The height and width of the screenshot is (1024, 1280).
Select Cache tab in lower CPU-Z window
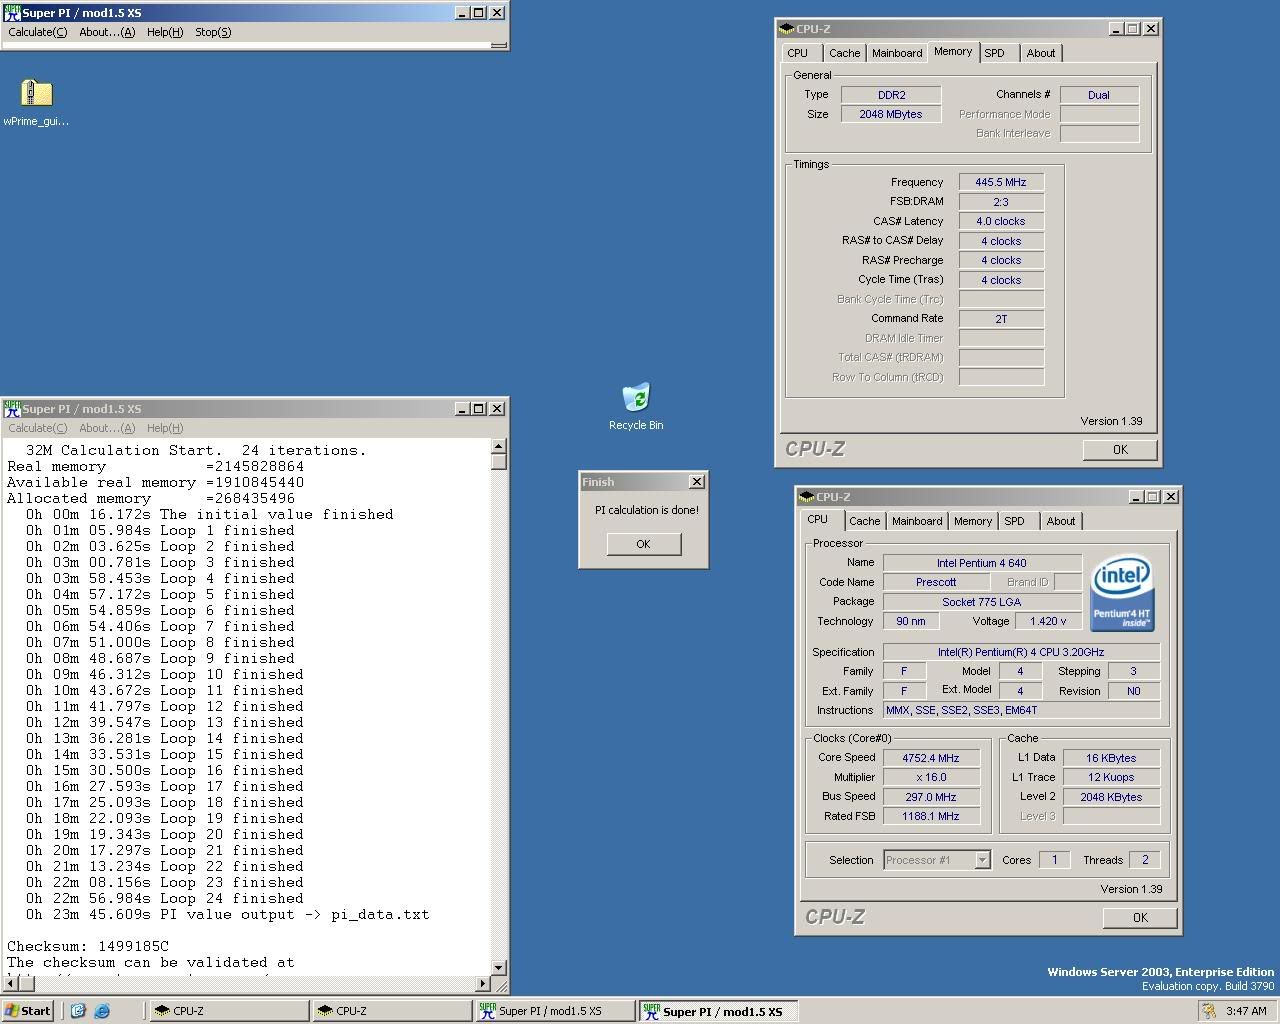[x=865, y=521]
